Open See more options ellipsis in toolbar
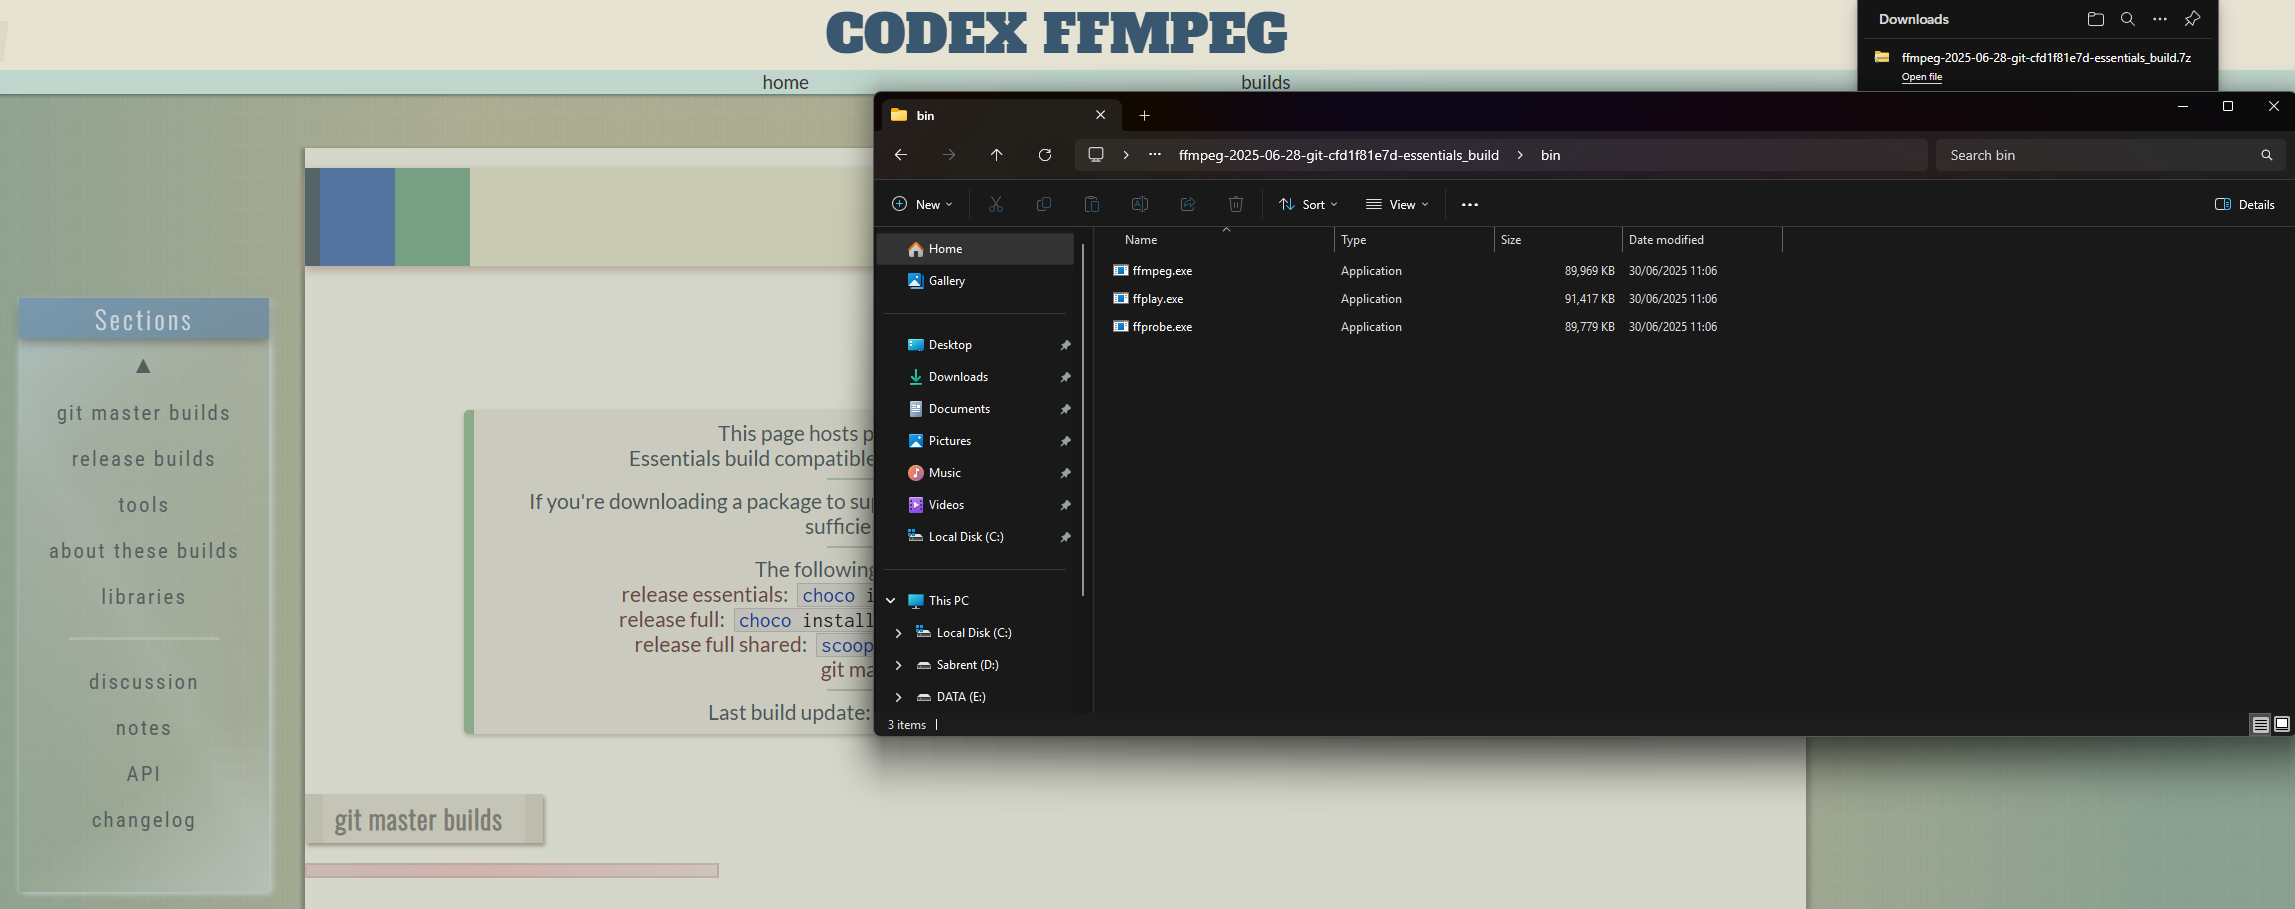 coord(1470,204)
